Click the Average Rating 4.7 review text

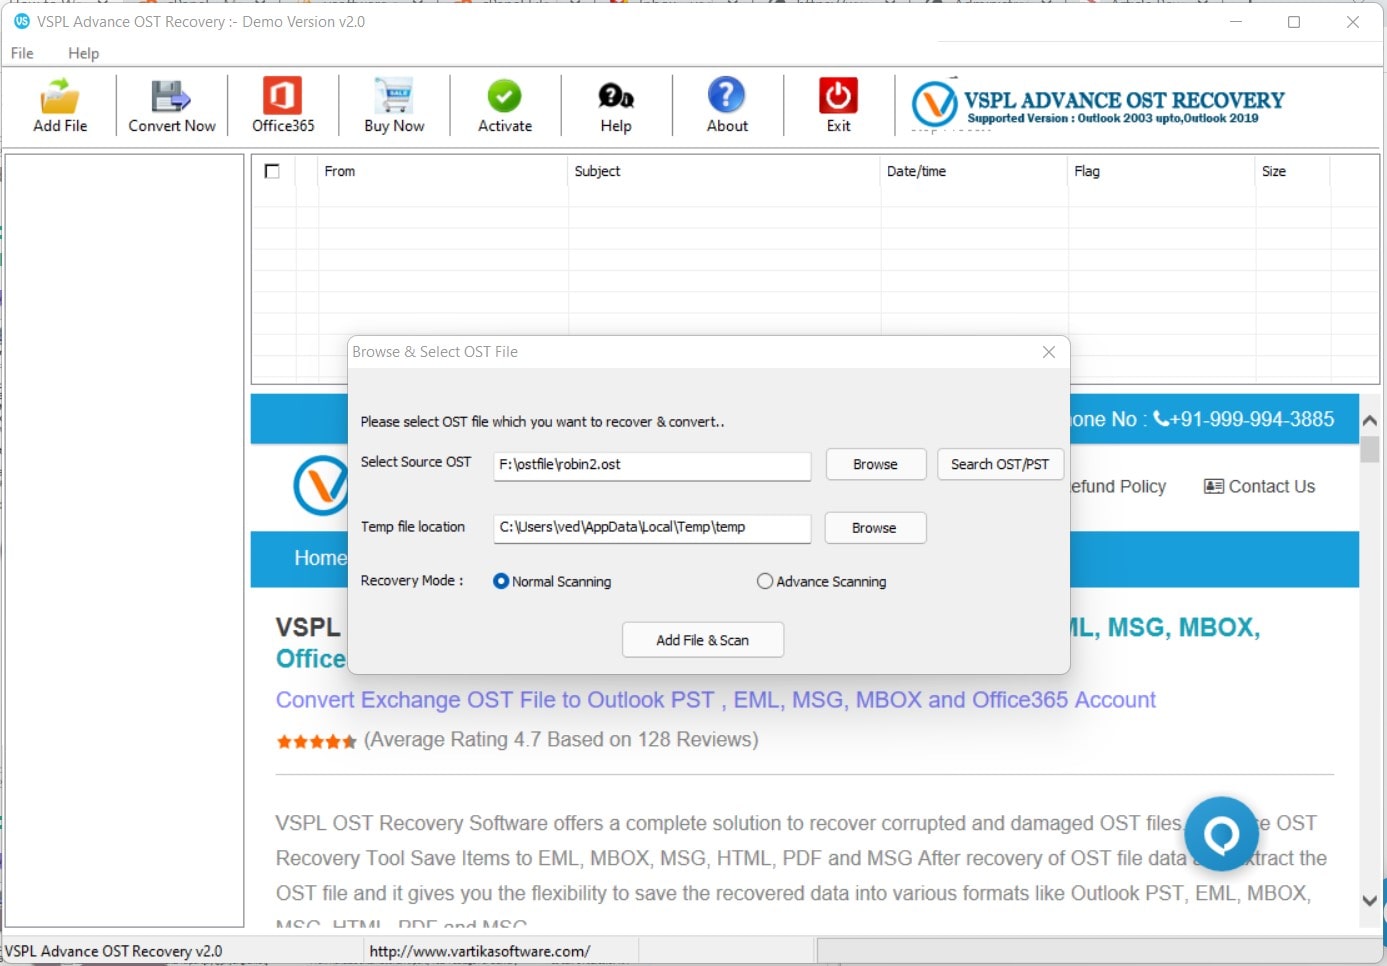[x=561, y=739]
